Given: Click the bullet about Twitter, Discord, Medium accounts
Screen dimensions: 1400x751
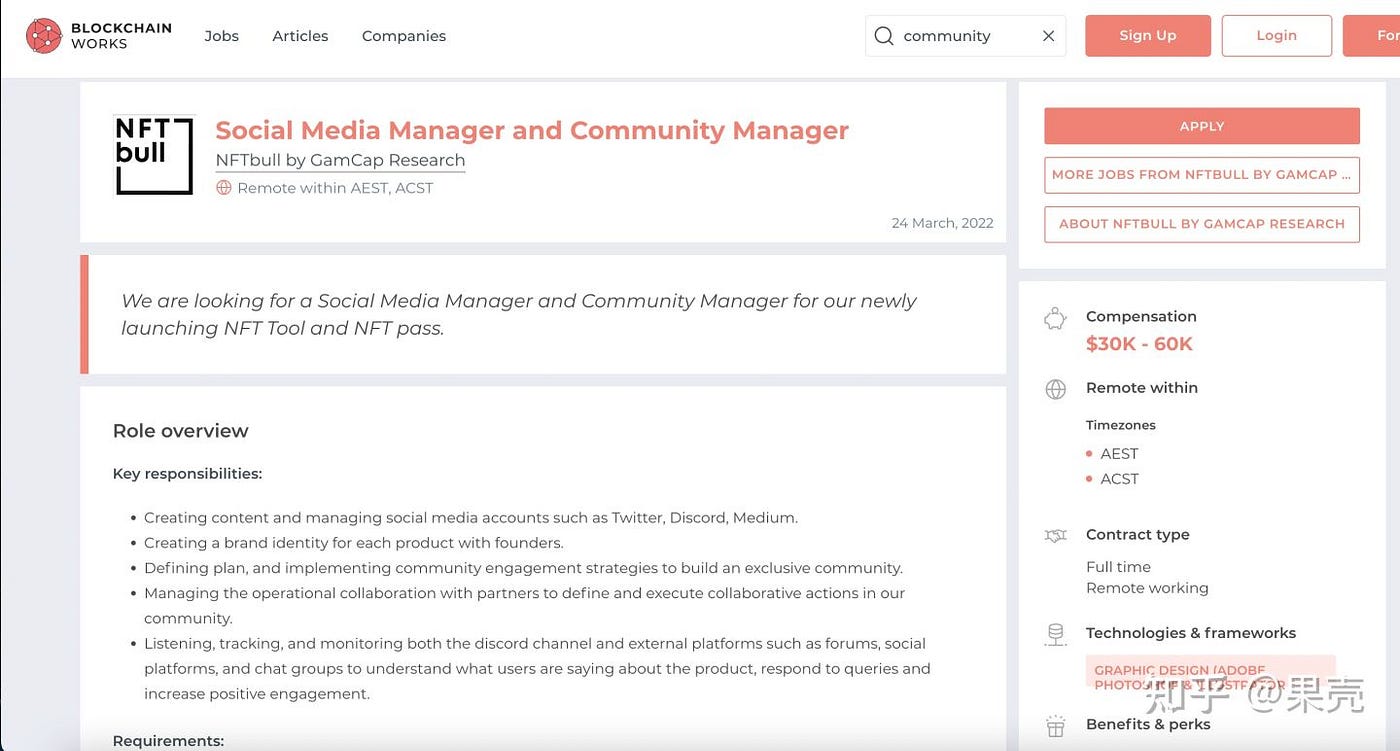Looking at the screenshot, I should 471,518.
